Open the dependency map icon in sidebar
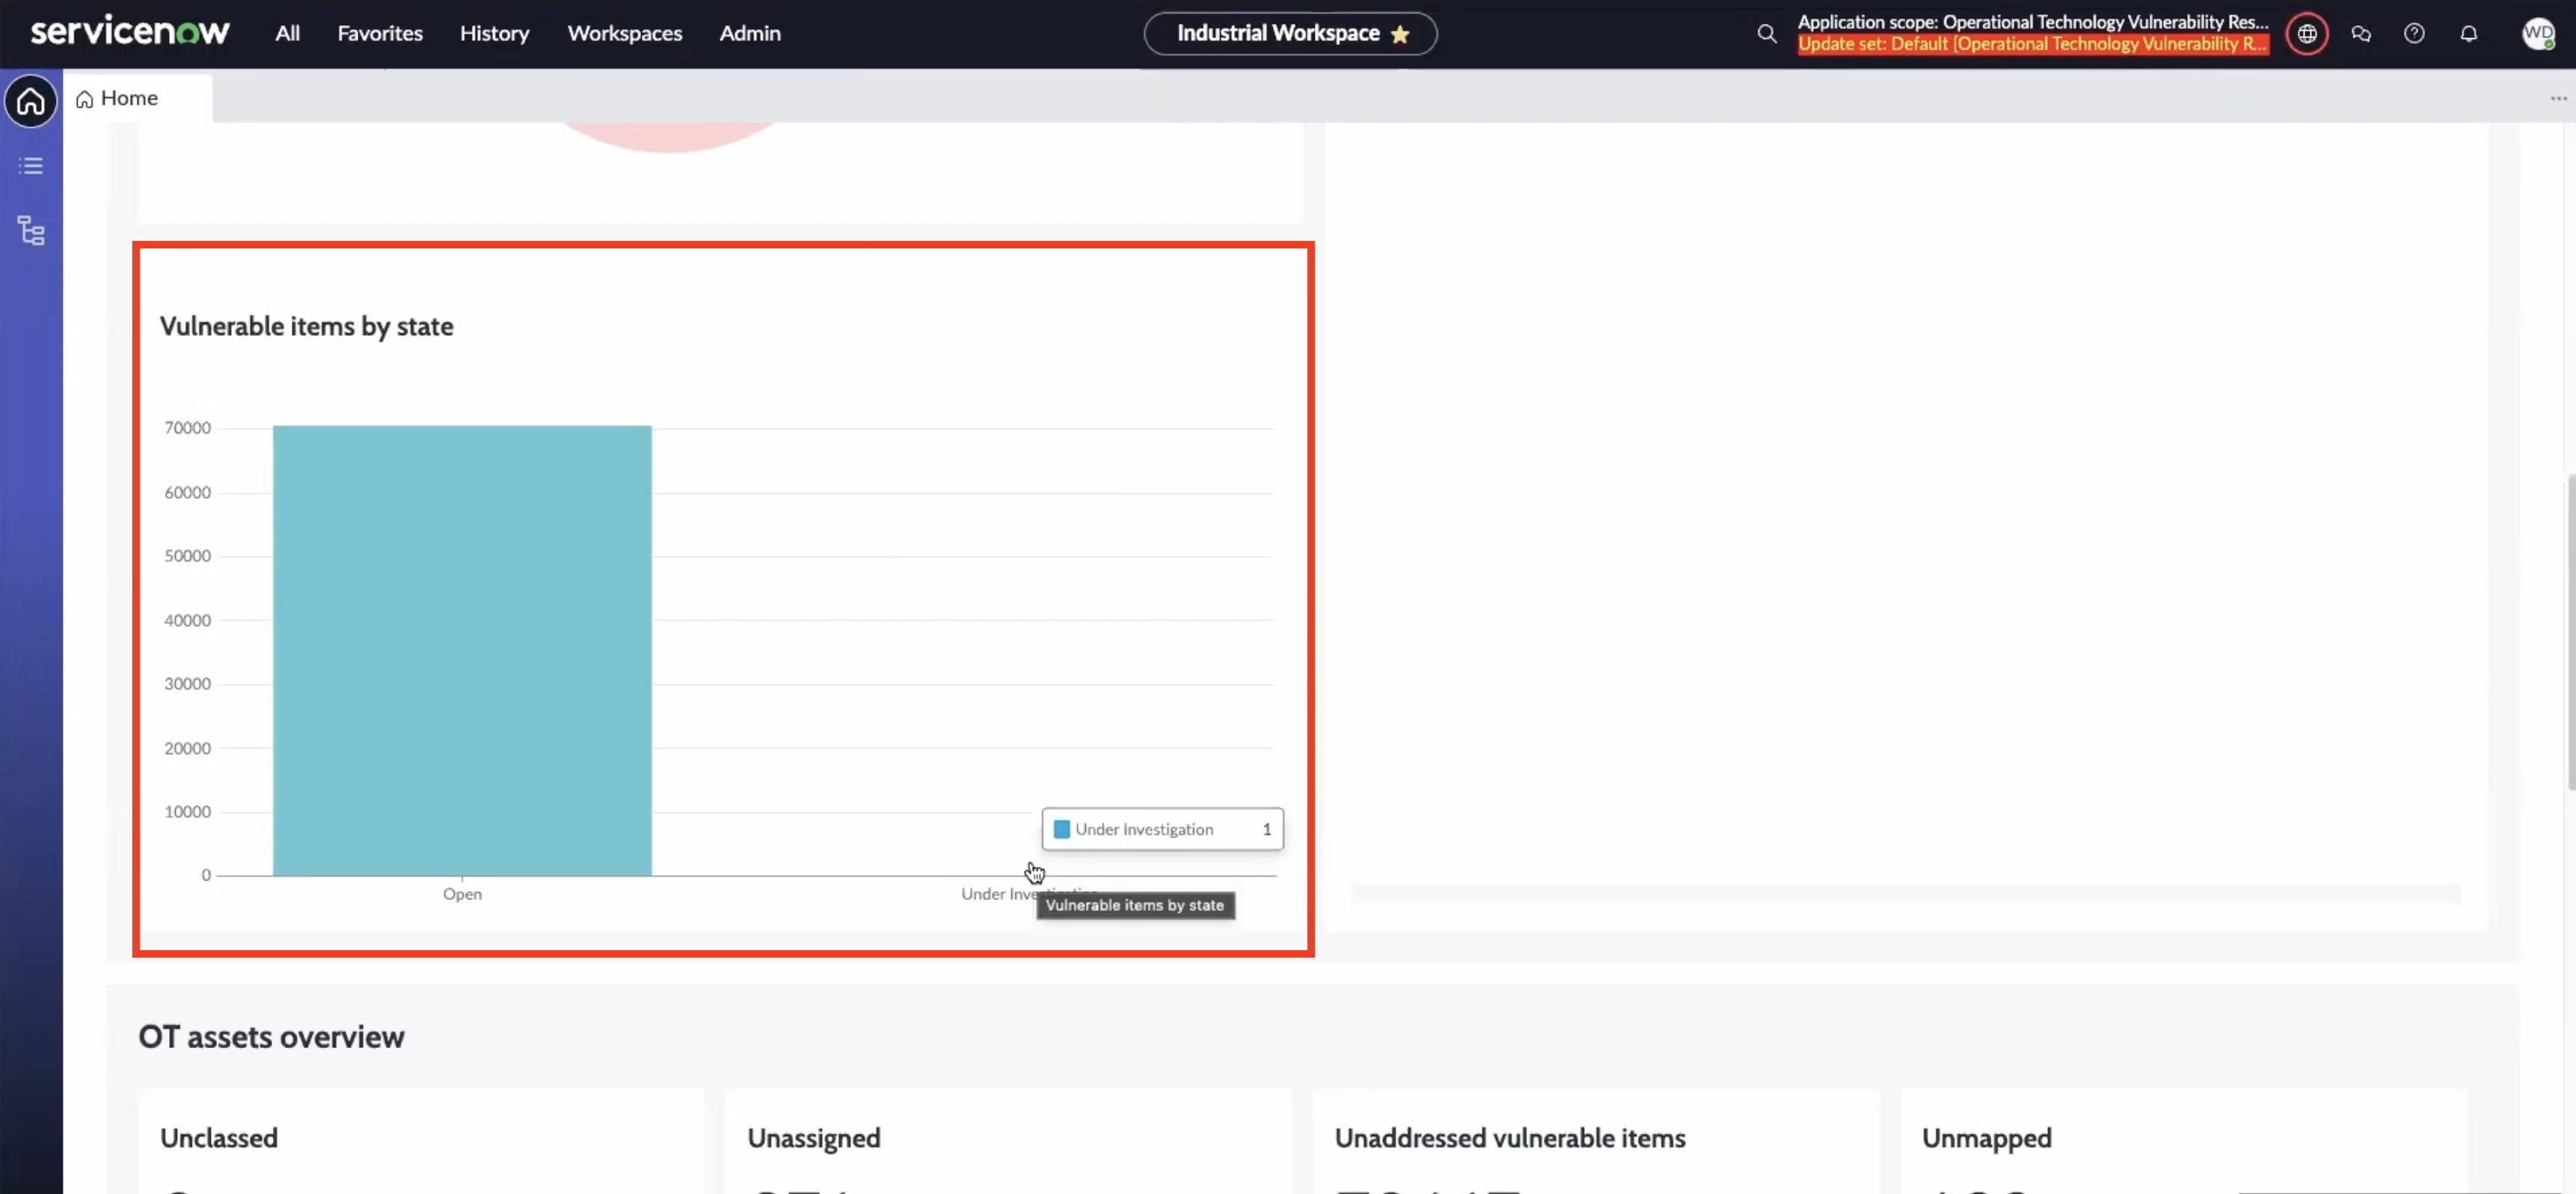Viewport: 2576px width, 1194px height. 30,231
